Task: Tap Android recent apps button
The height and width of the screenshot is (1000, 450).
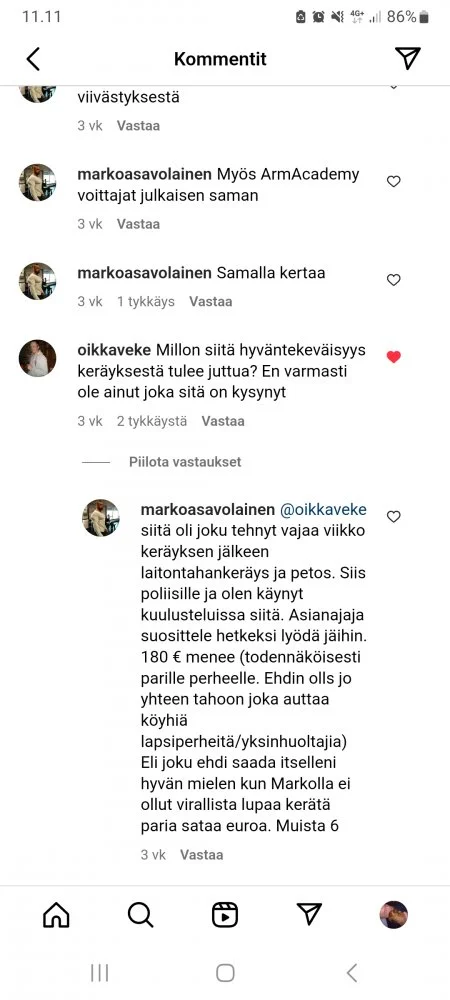Action: click(99, 973)
